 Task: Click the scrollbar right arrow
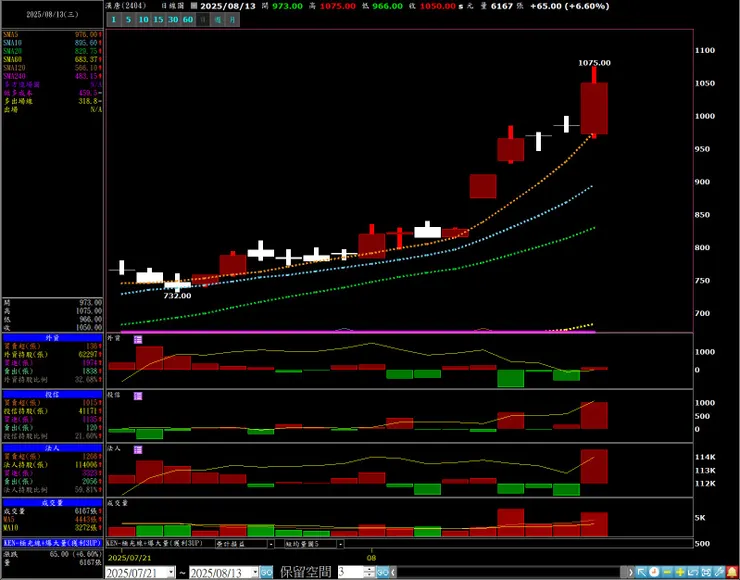(x=631, y=572)
